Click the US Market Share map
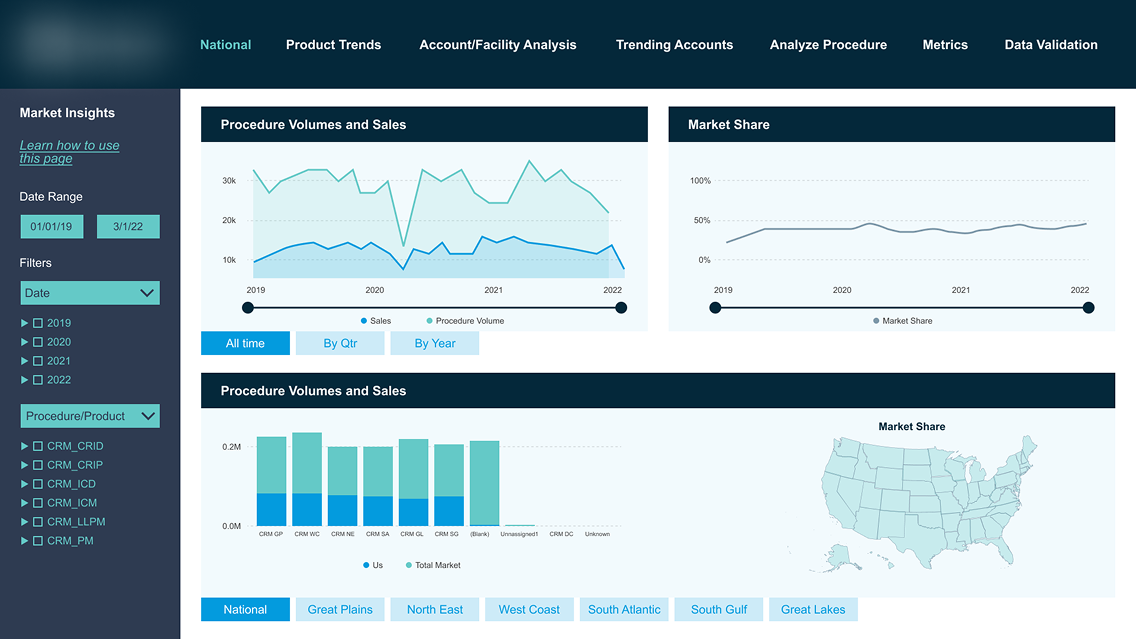 tap(913, 503)
